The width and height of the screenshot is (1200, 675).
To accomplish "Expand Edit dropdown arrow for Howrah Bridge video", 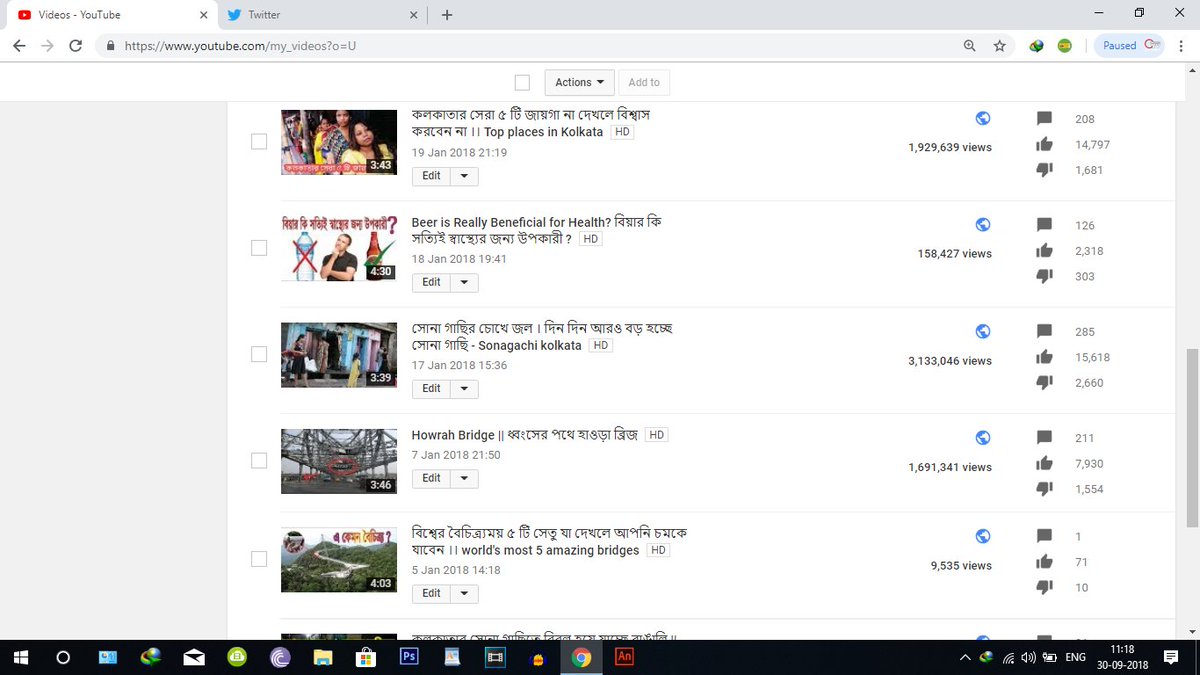I will tap(464, 479).
